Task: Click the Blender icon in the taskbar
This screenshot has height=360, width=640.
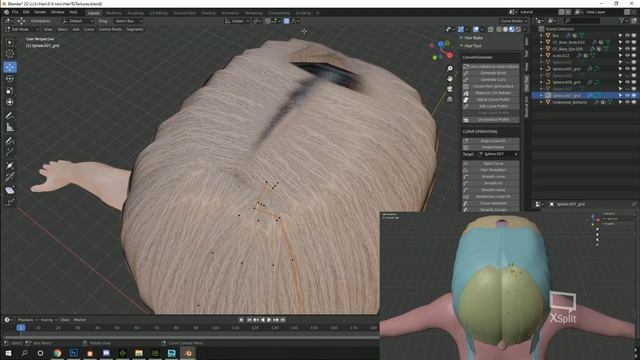Action: [x=188, y=353]
